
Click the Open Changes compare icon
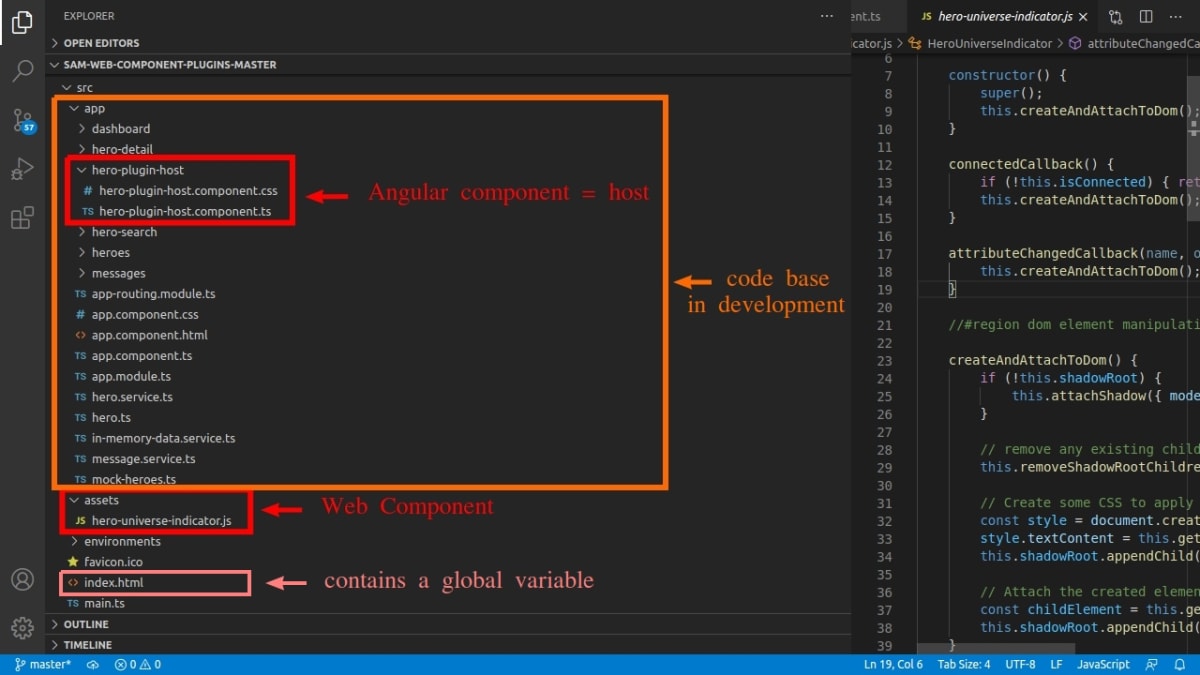[x=1116, y=16]
